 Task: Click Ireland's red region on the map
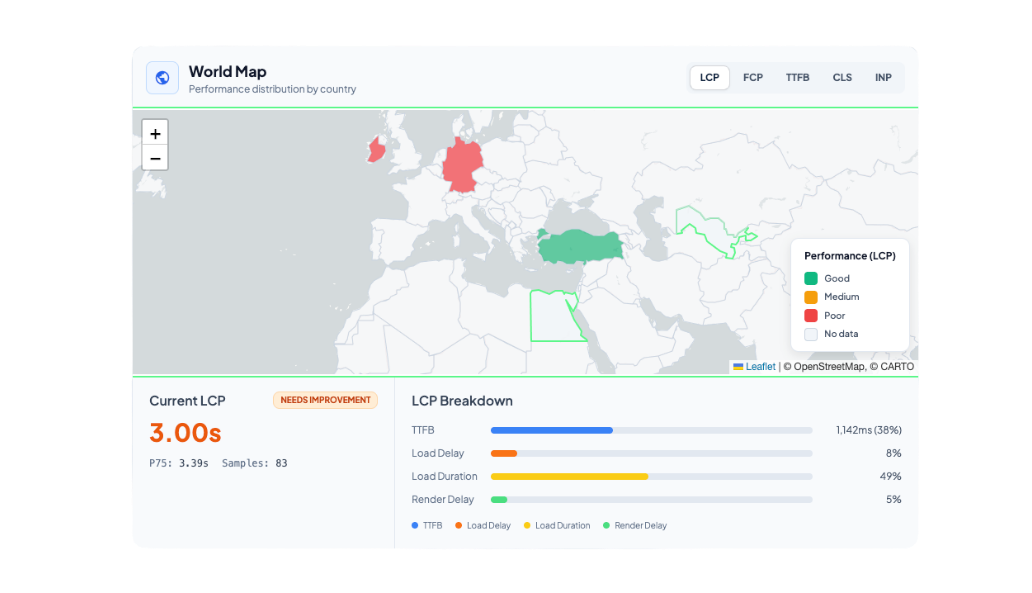point(377,151)
